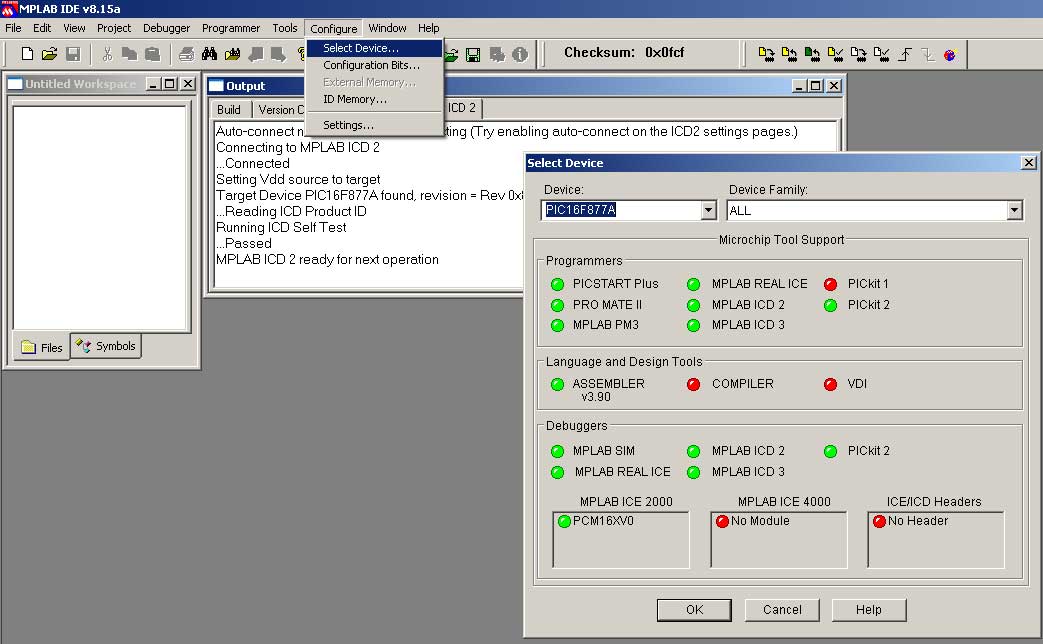Click the first programmer toolbar icon (Program target device)
The width and height of the screenshot is (1043, 644).
click(766, 54)
